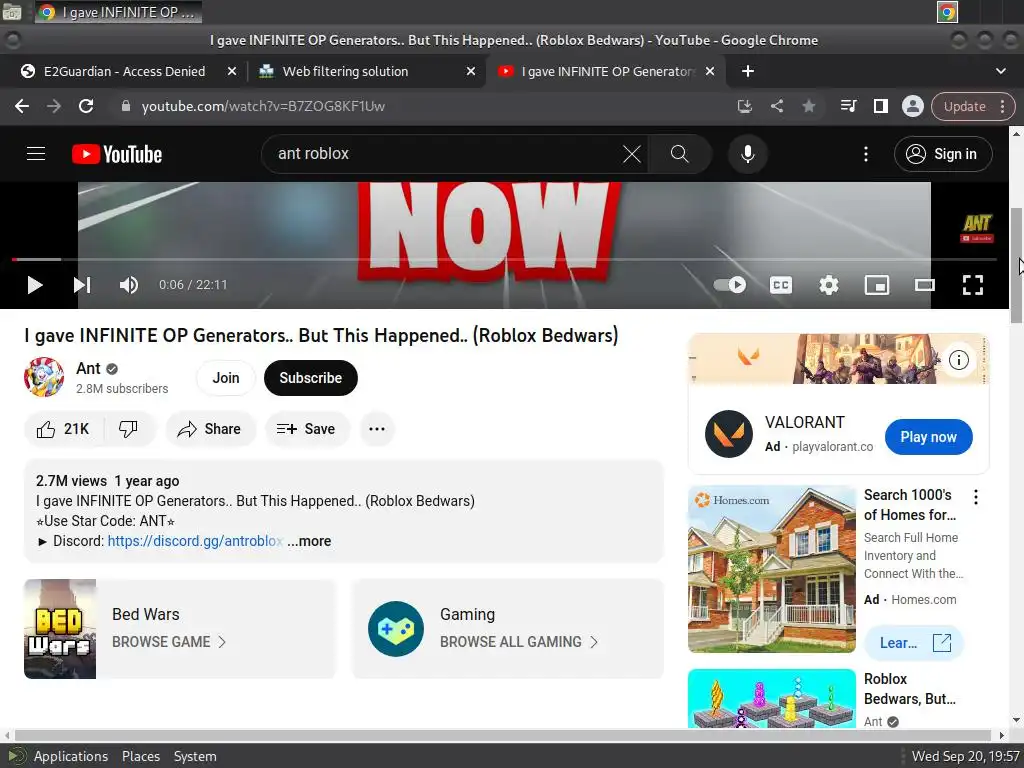Open YouTube settings three-dot menu
The width and height of the screenshot is (1024, 768).
point(866,154)
